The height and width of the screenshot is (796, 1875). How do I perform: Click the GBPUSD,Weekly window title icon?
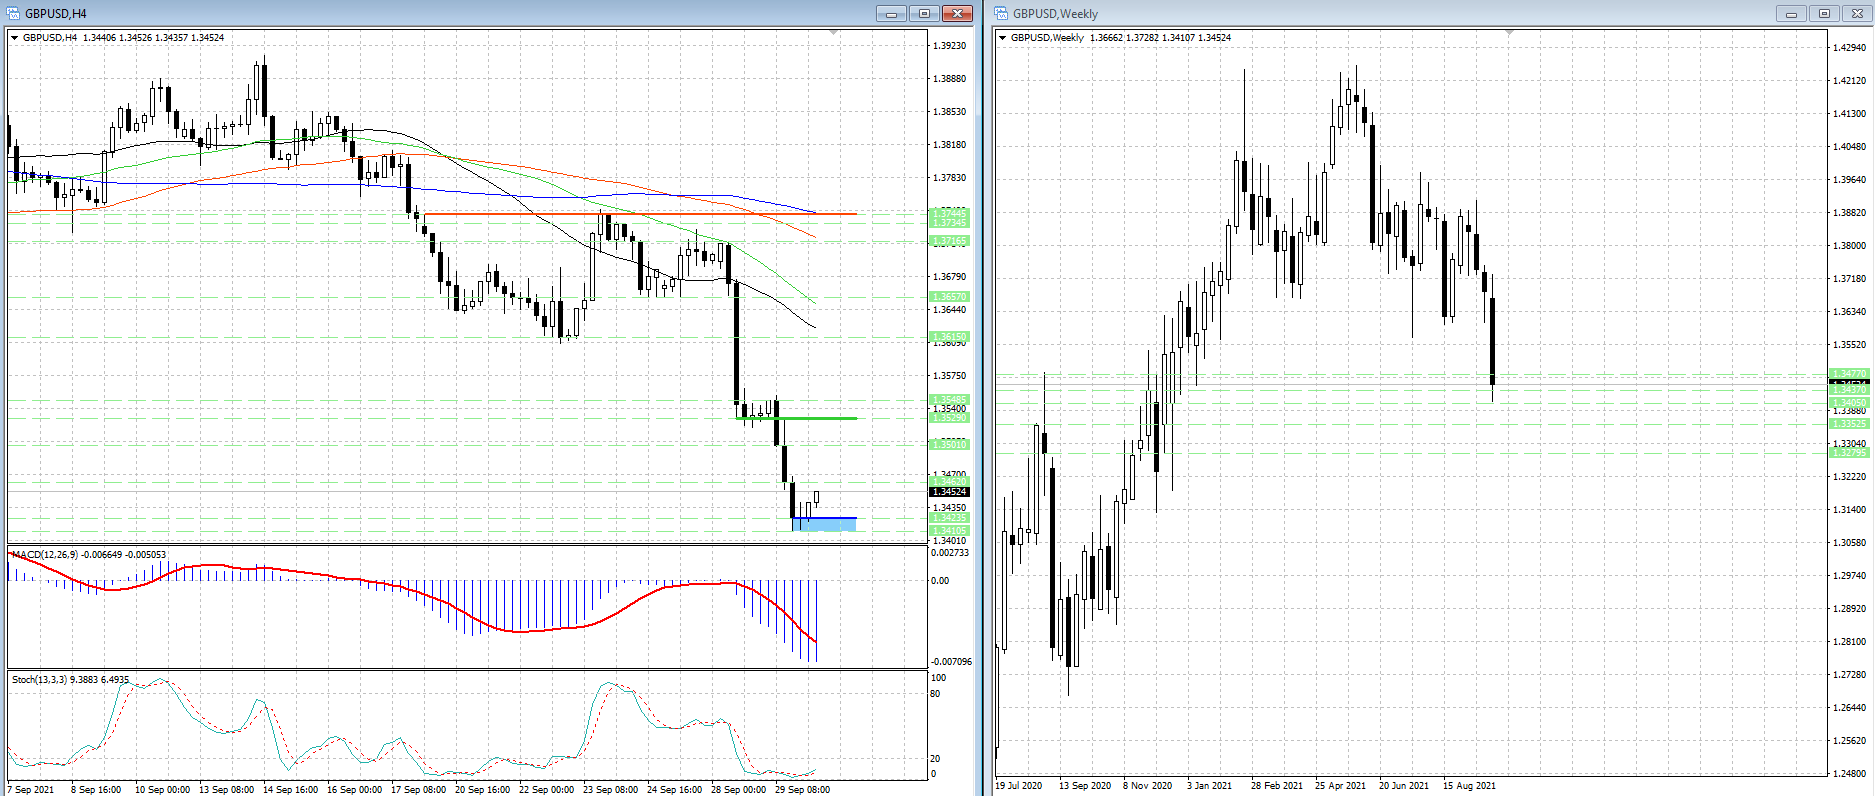click(1001, 13)
